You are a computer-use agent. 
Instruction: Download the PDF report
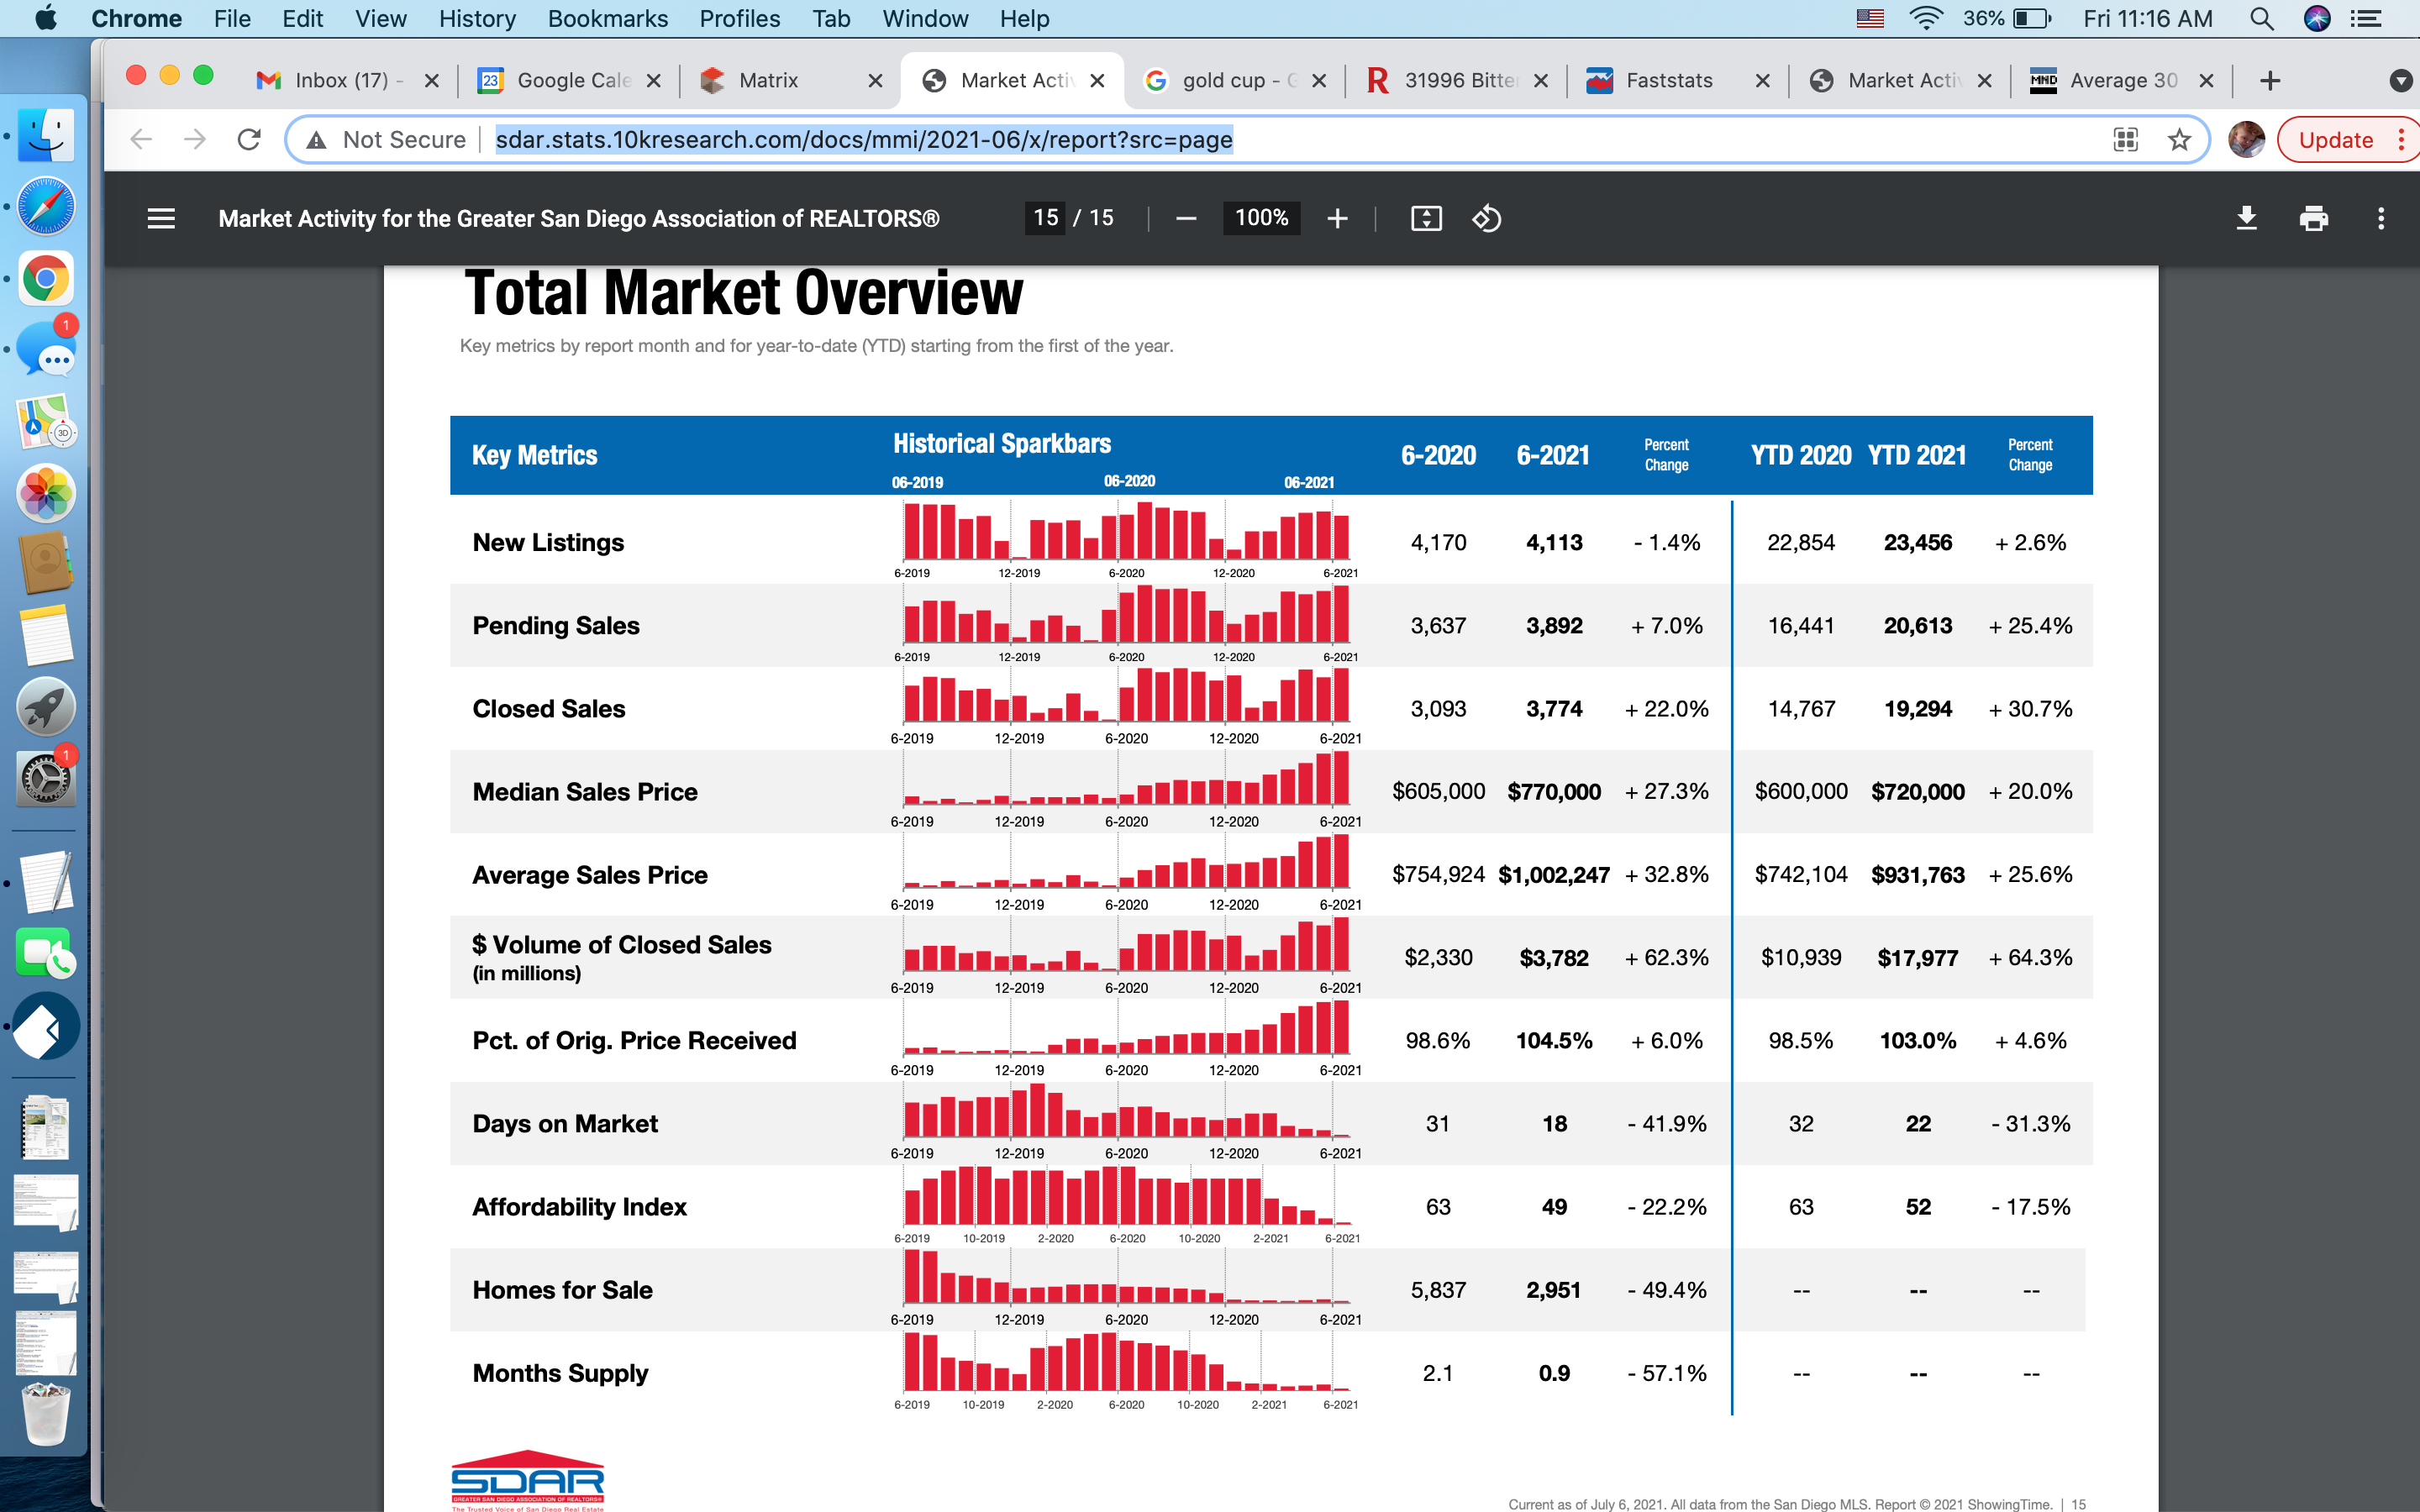click(x=2246, y=218)
